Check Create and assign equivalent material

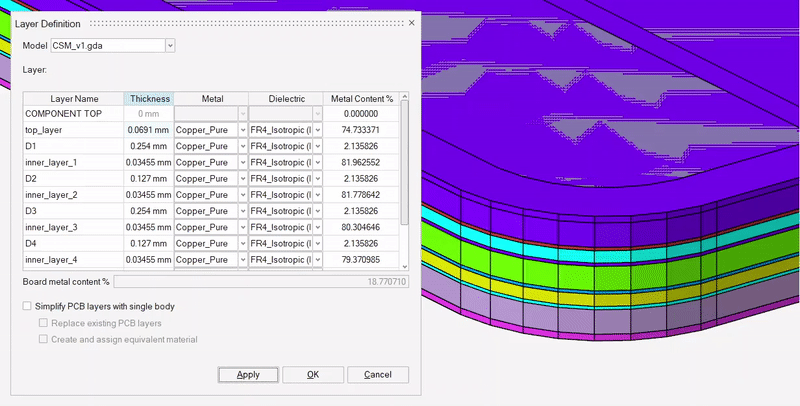[x=43, y=340]
